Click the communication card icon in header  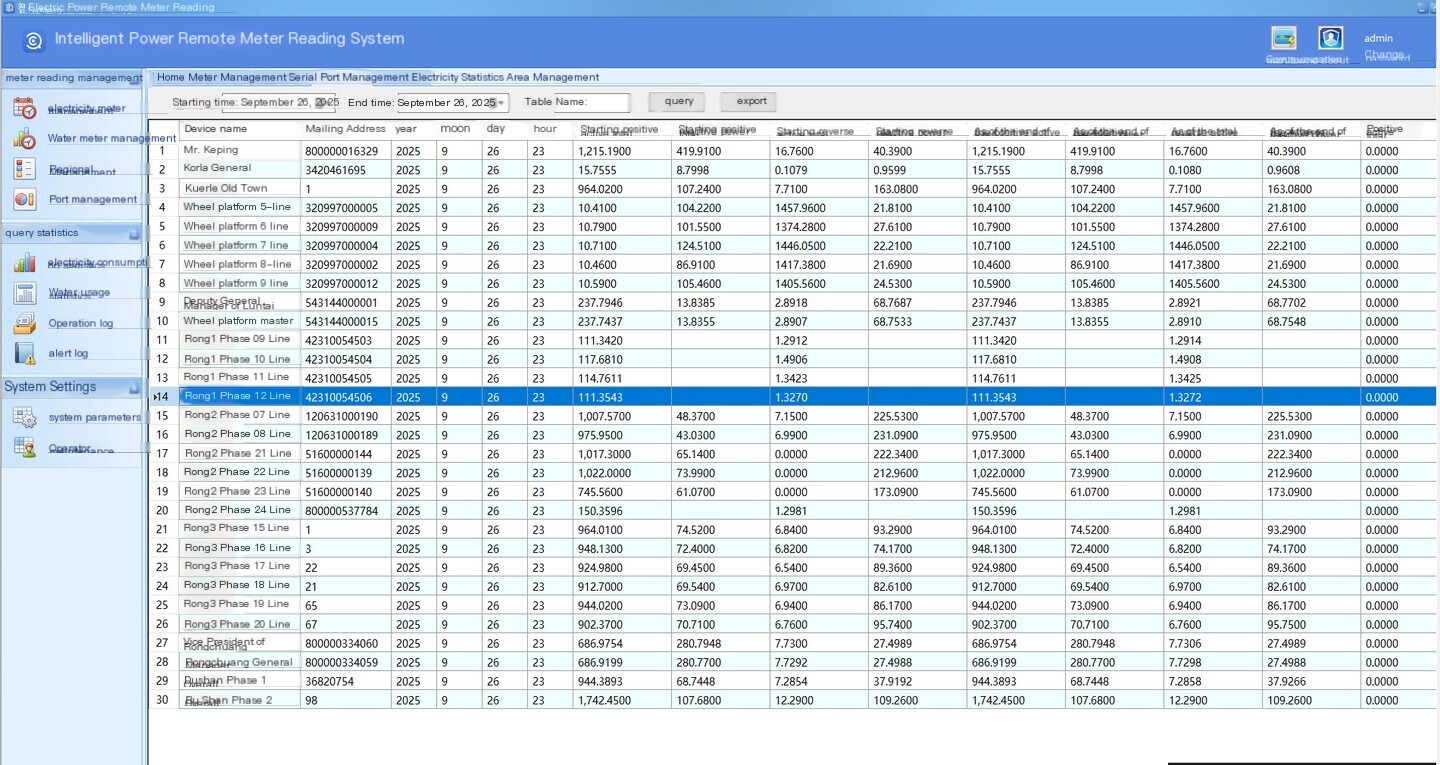pyautogui.click(x=1284, y=38)
